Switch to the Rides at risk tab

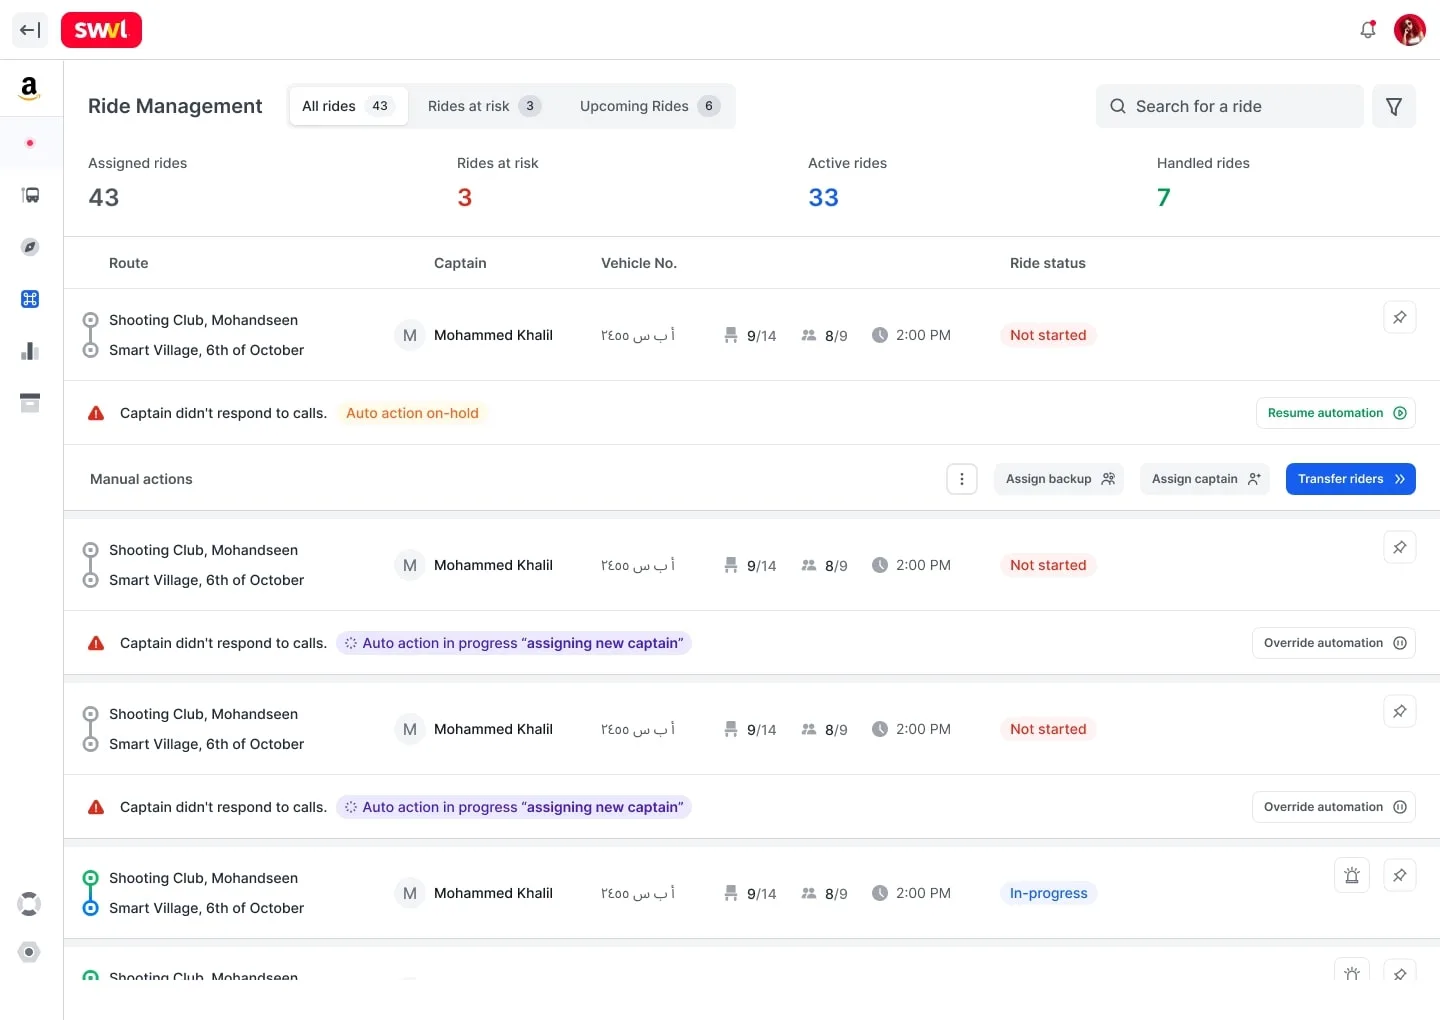484,106
